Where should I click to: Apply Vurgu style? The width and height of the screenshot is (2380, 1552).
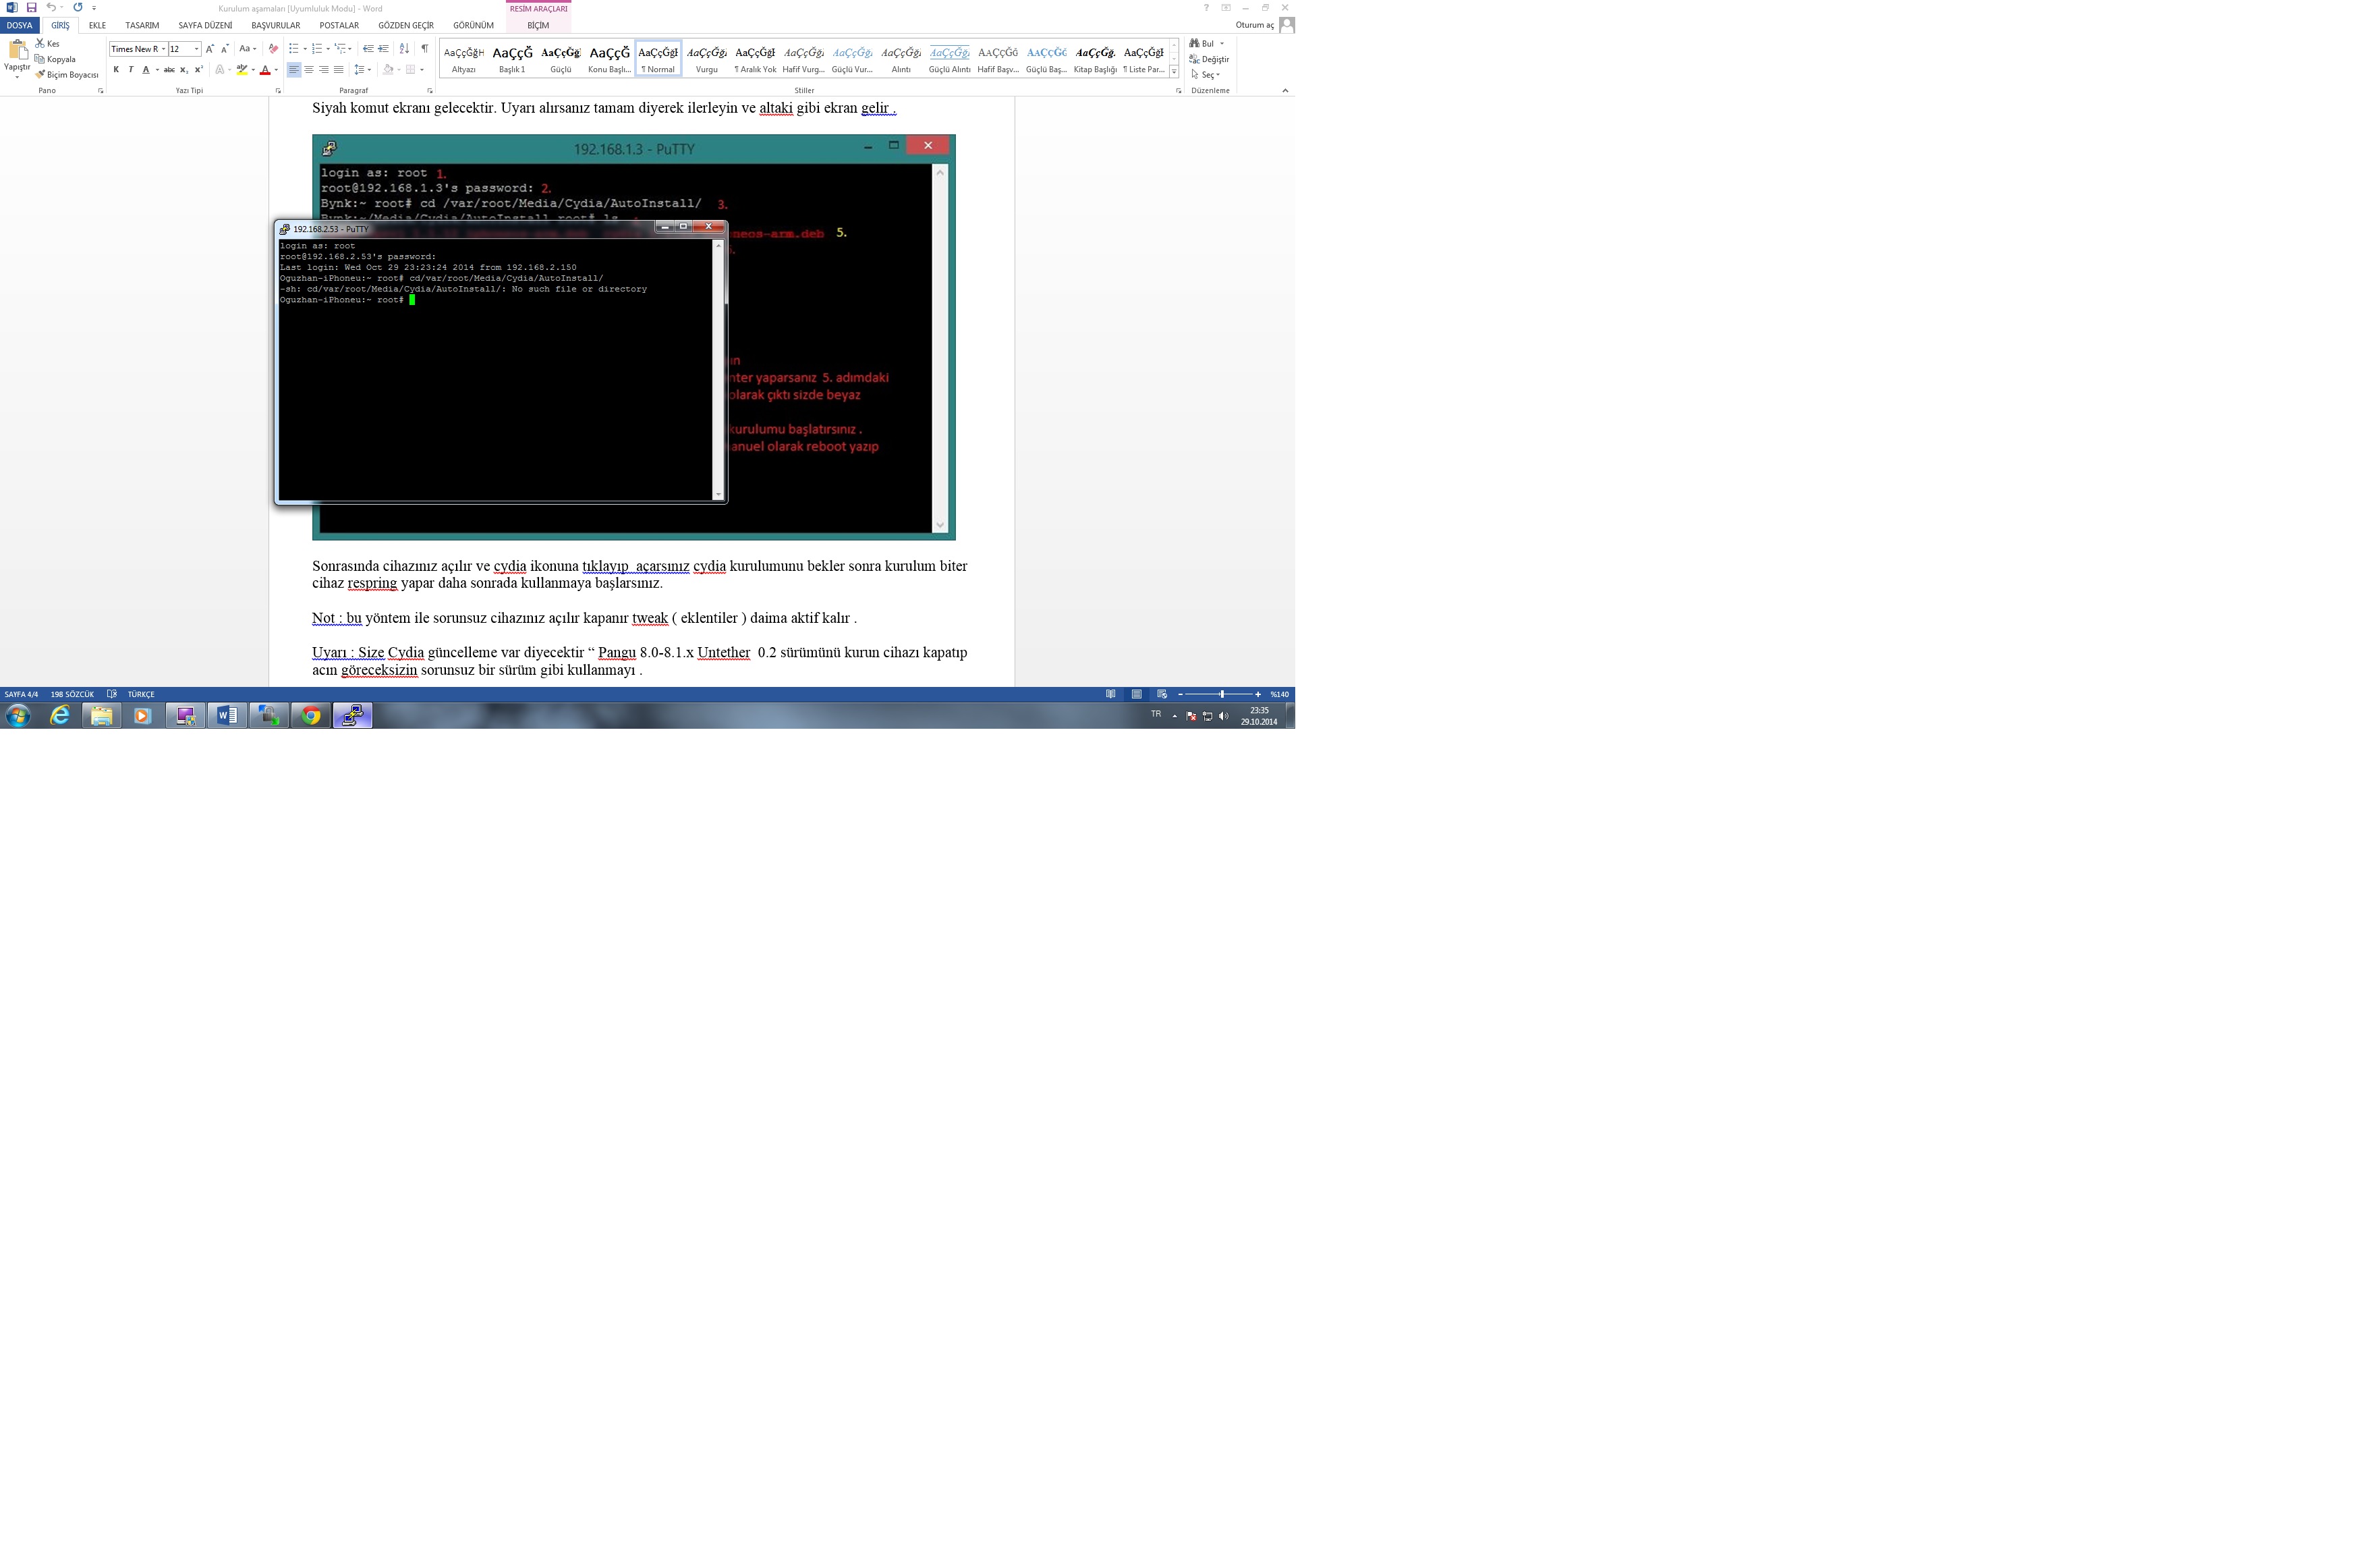click(707, 59)
